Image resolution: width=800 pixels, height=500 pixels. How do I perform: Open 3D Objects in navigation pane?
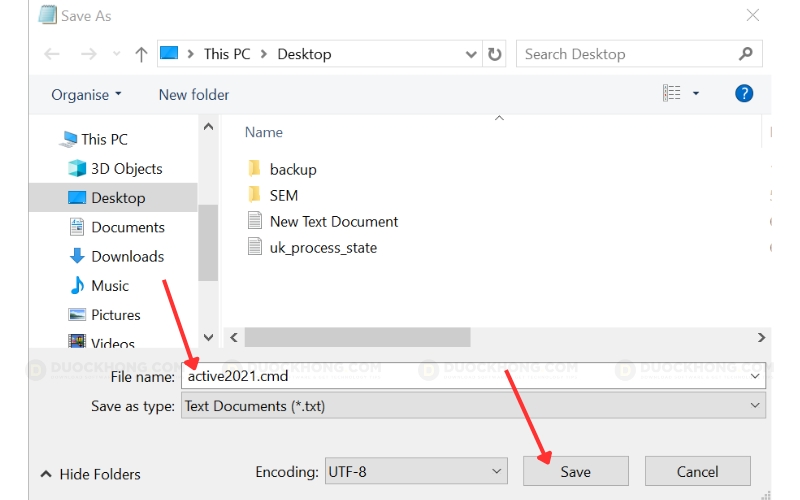pyautogui.click(x=127, y=168)
